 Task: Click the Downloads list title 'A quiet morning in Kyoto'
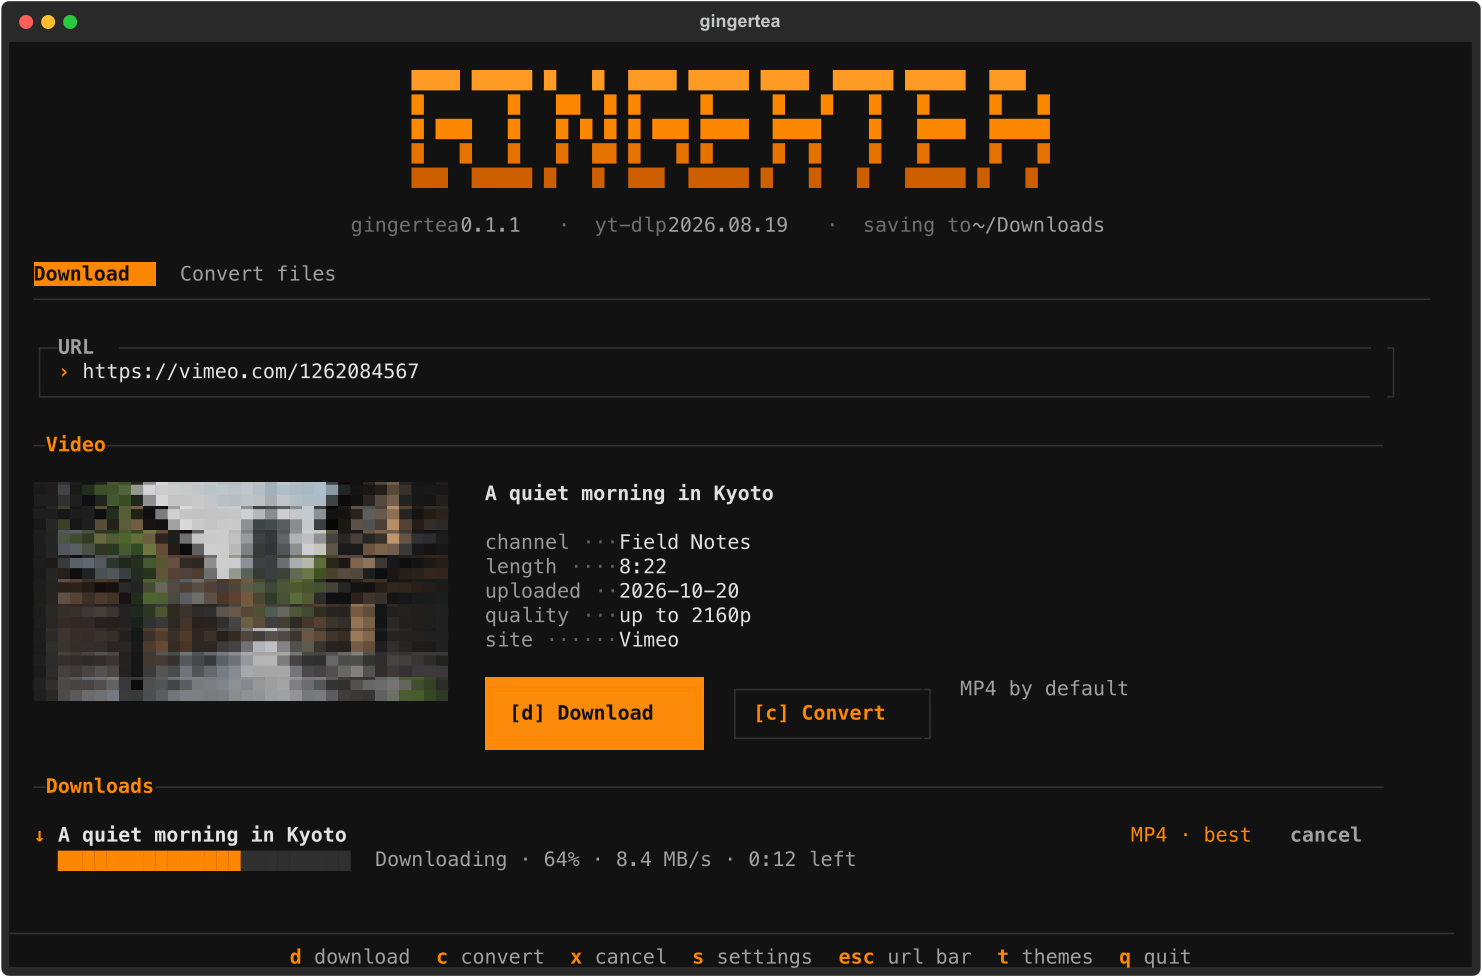click(x=202, y=835)
